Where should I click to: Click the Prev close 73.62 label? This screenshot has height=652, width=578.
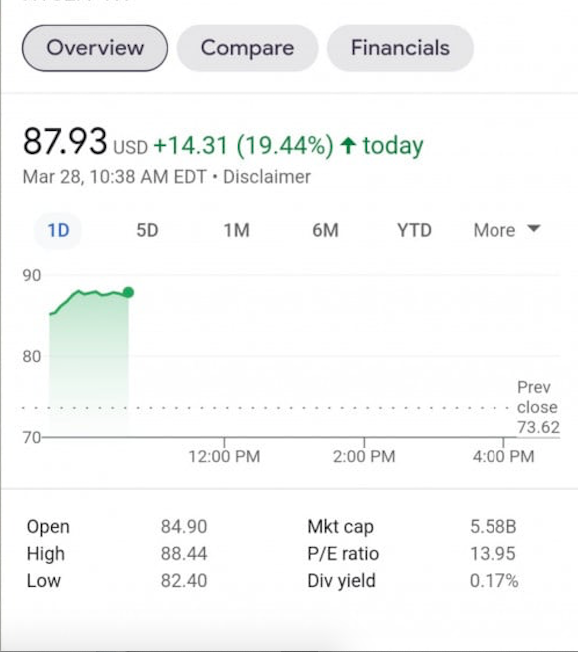pos(538,407)
